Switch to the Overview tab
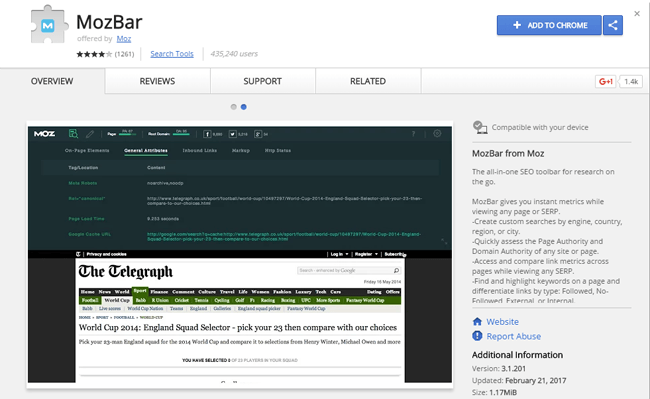650x399 pixels. (52, 81)
